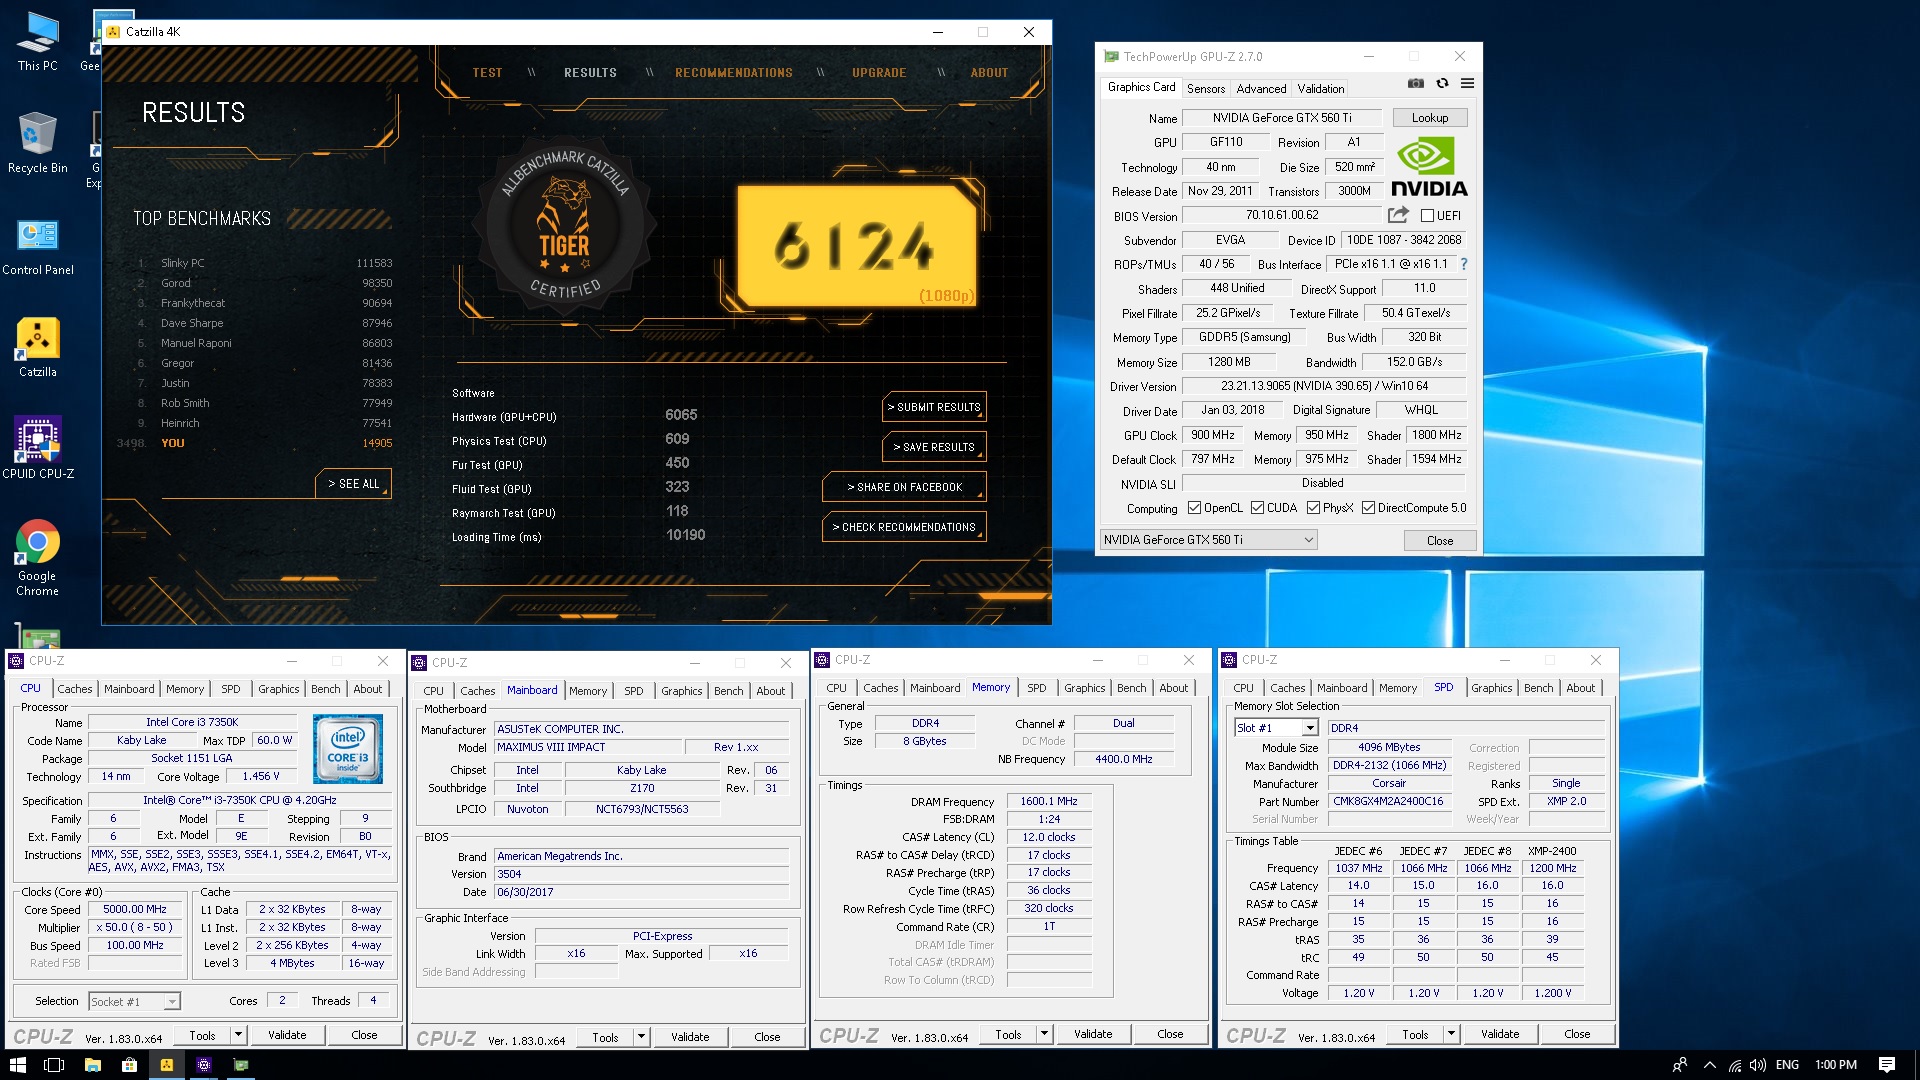Open Slot #1 memory slot dropdown

point(1276,728)
